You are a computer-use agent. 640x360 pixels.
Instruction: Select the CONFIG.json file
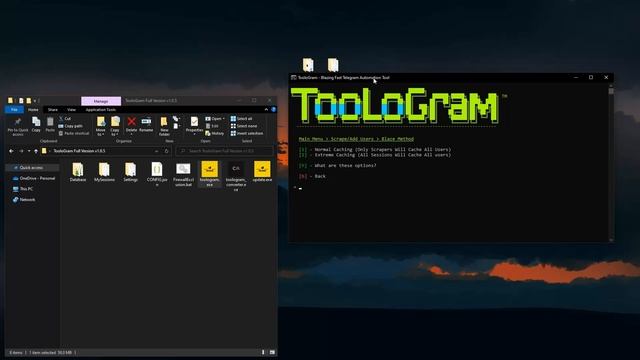pos(157,174)
